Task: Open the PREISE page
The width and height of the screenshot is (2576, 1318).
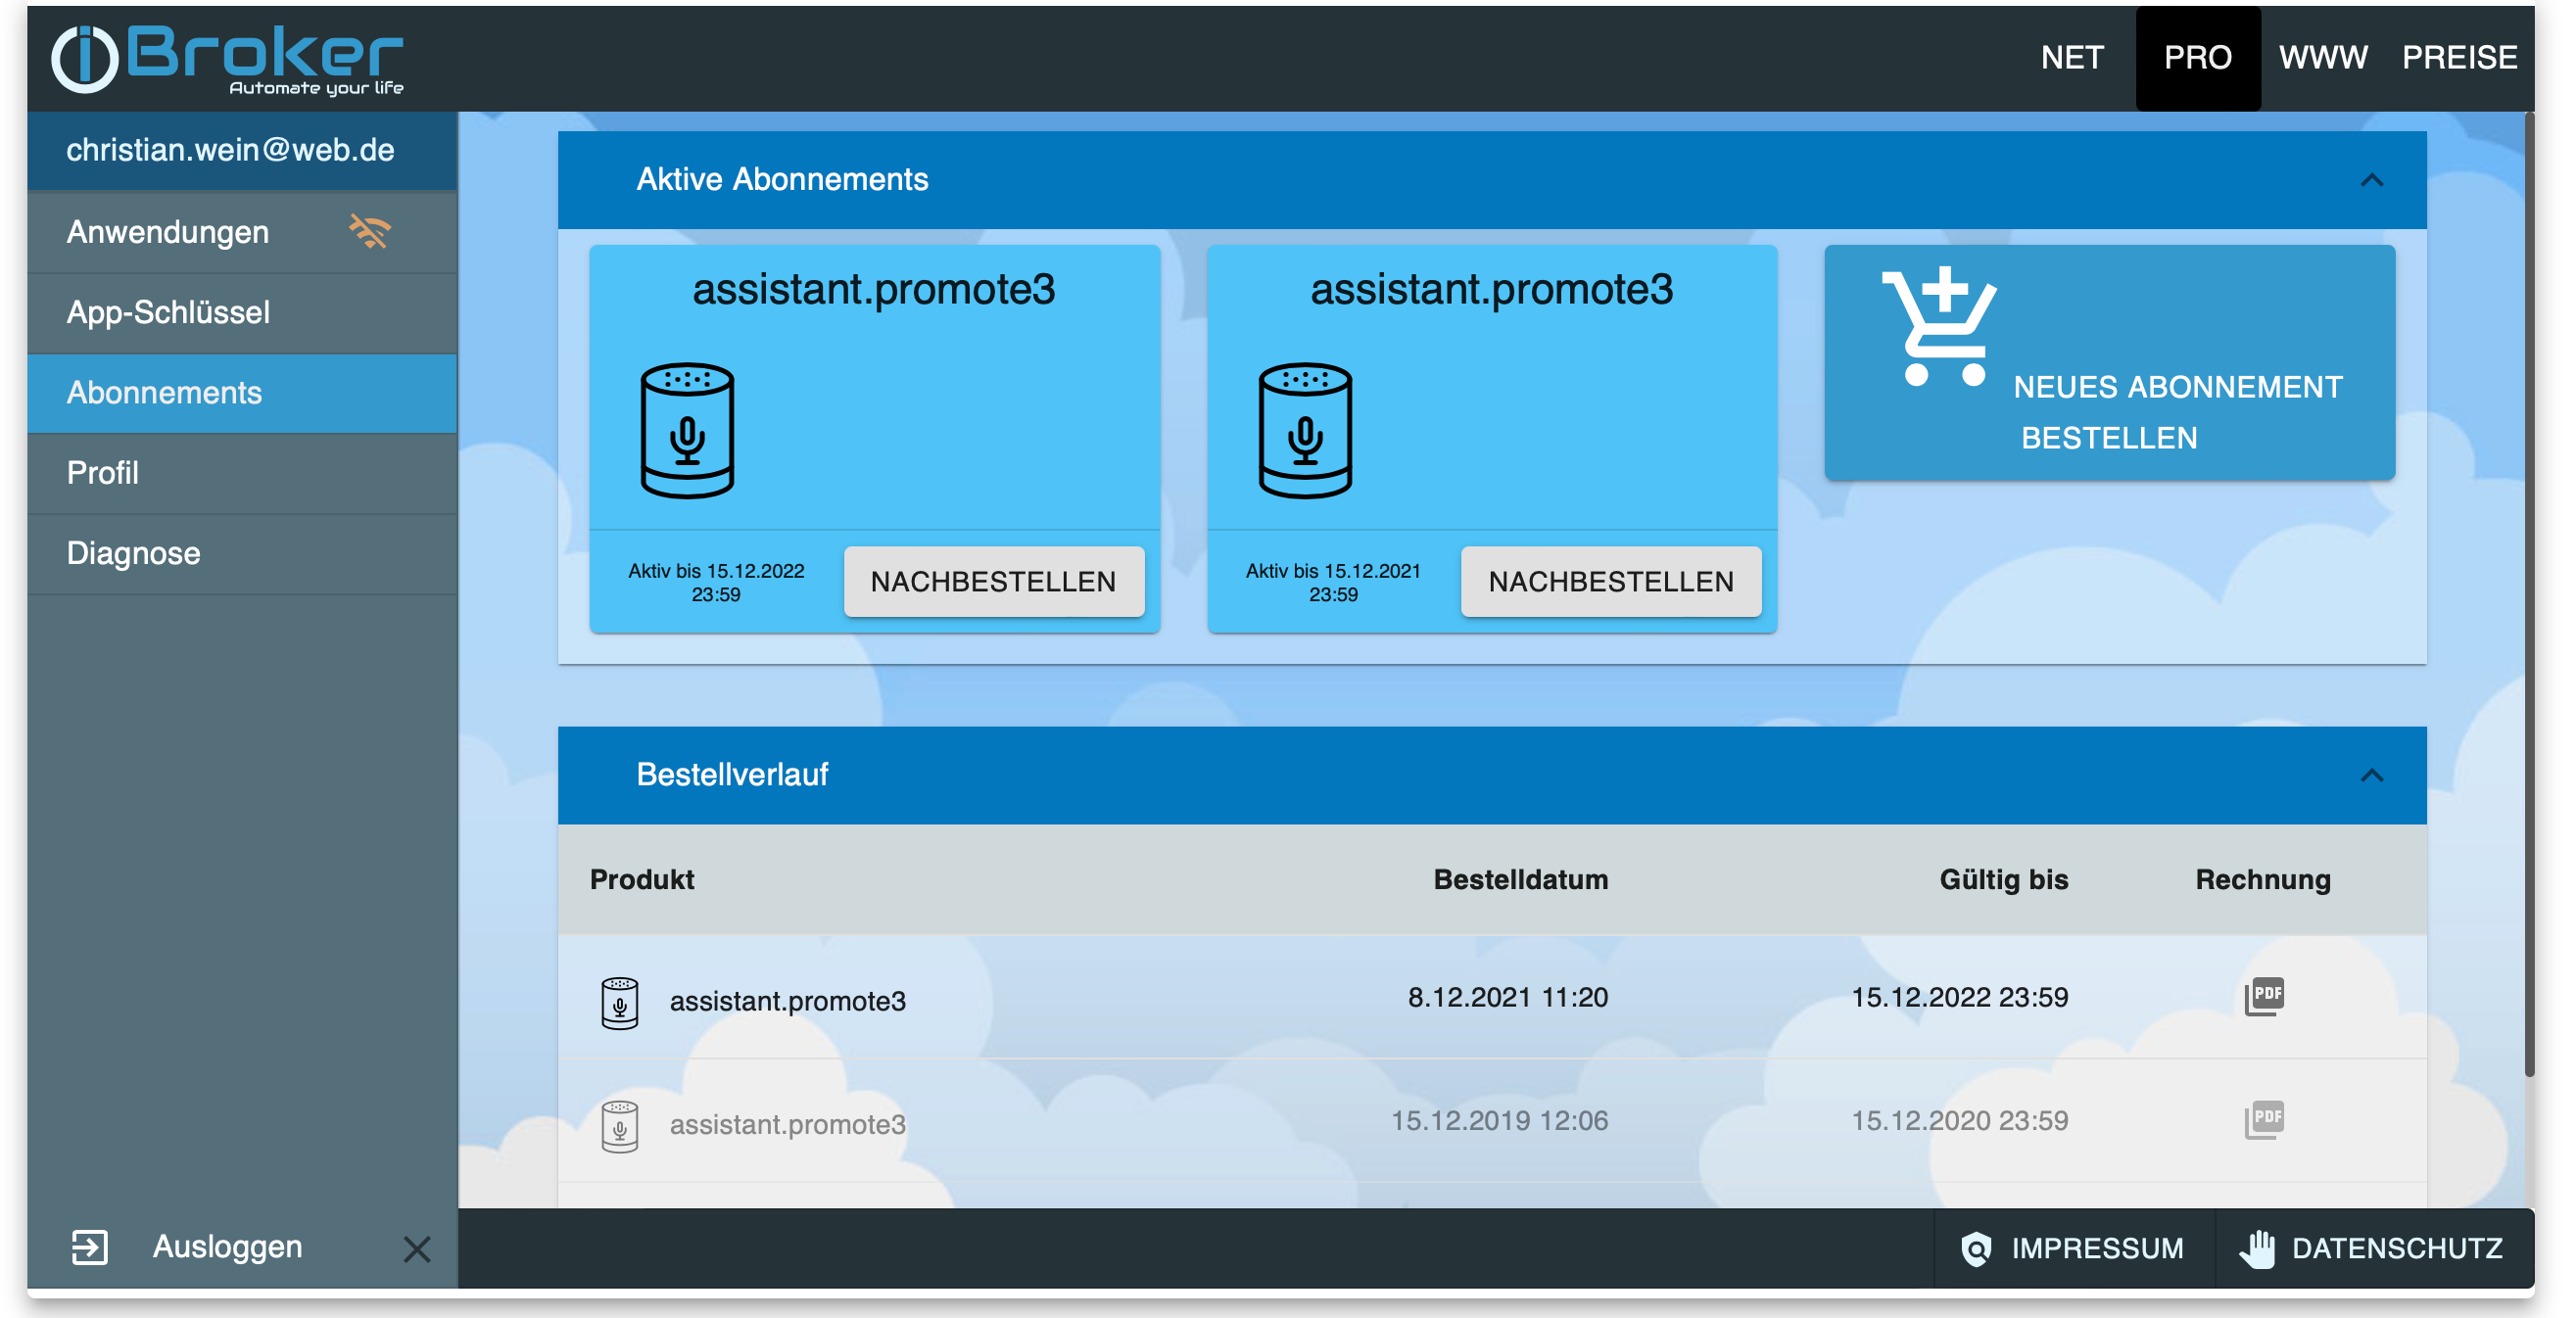Action: point(2459,57)
